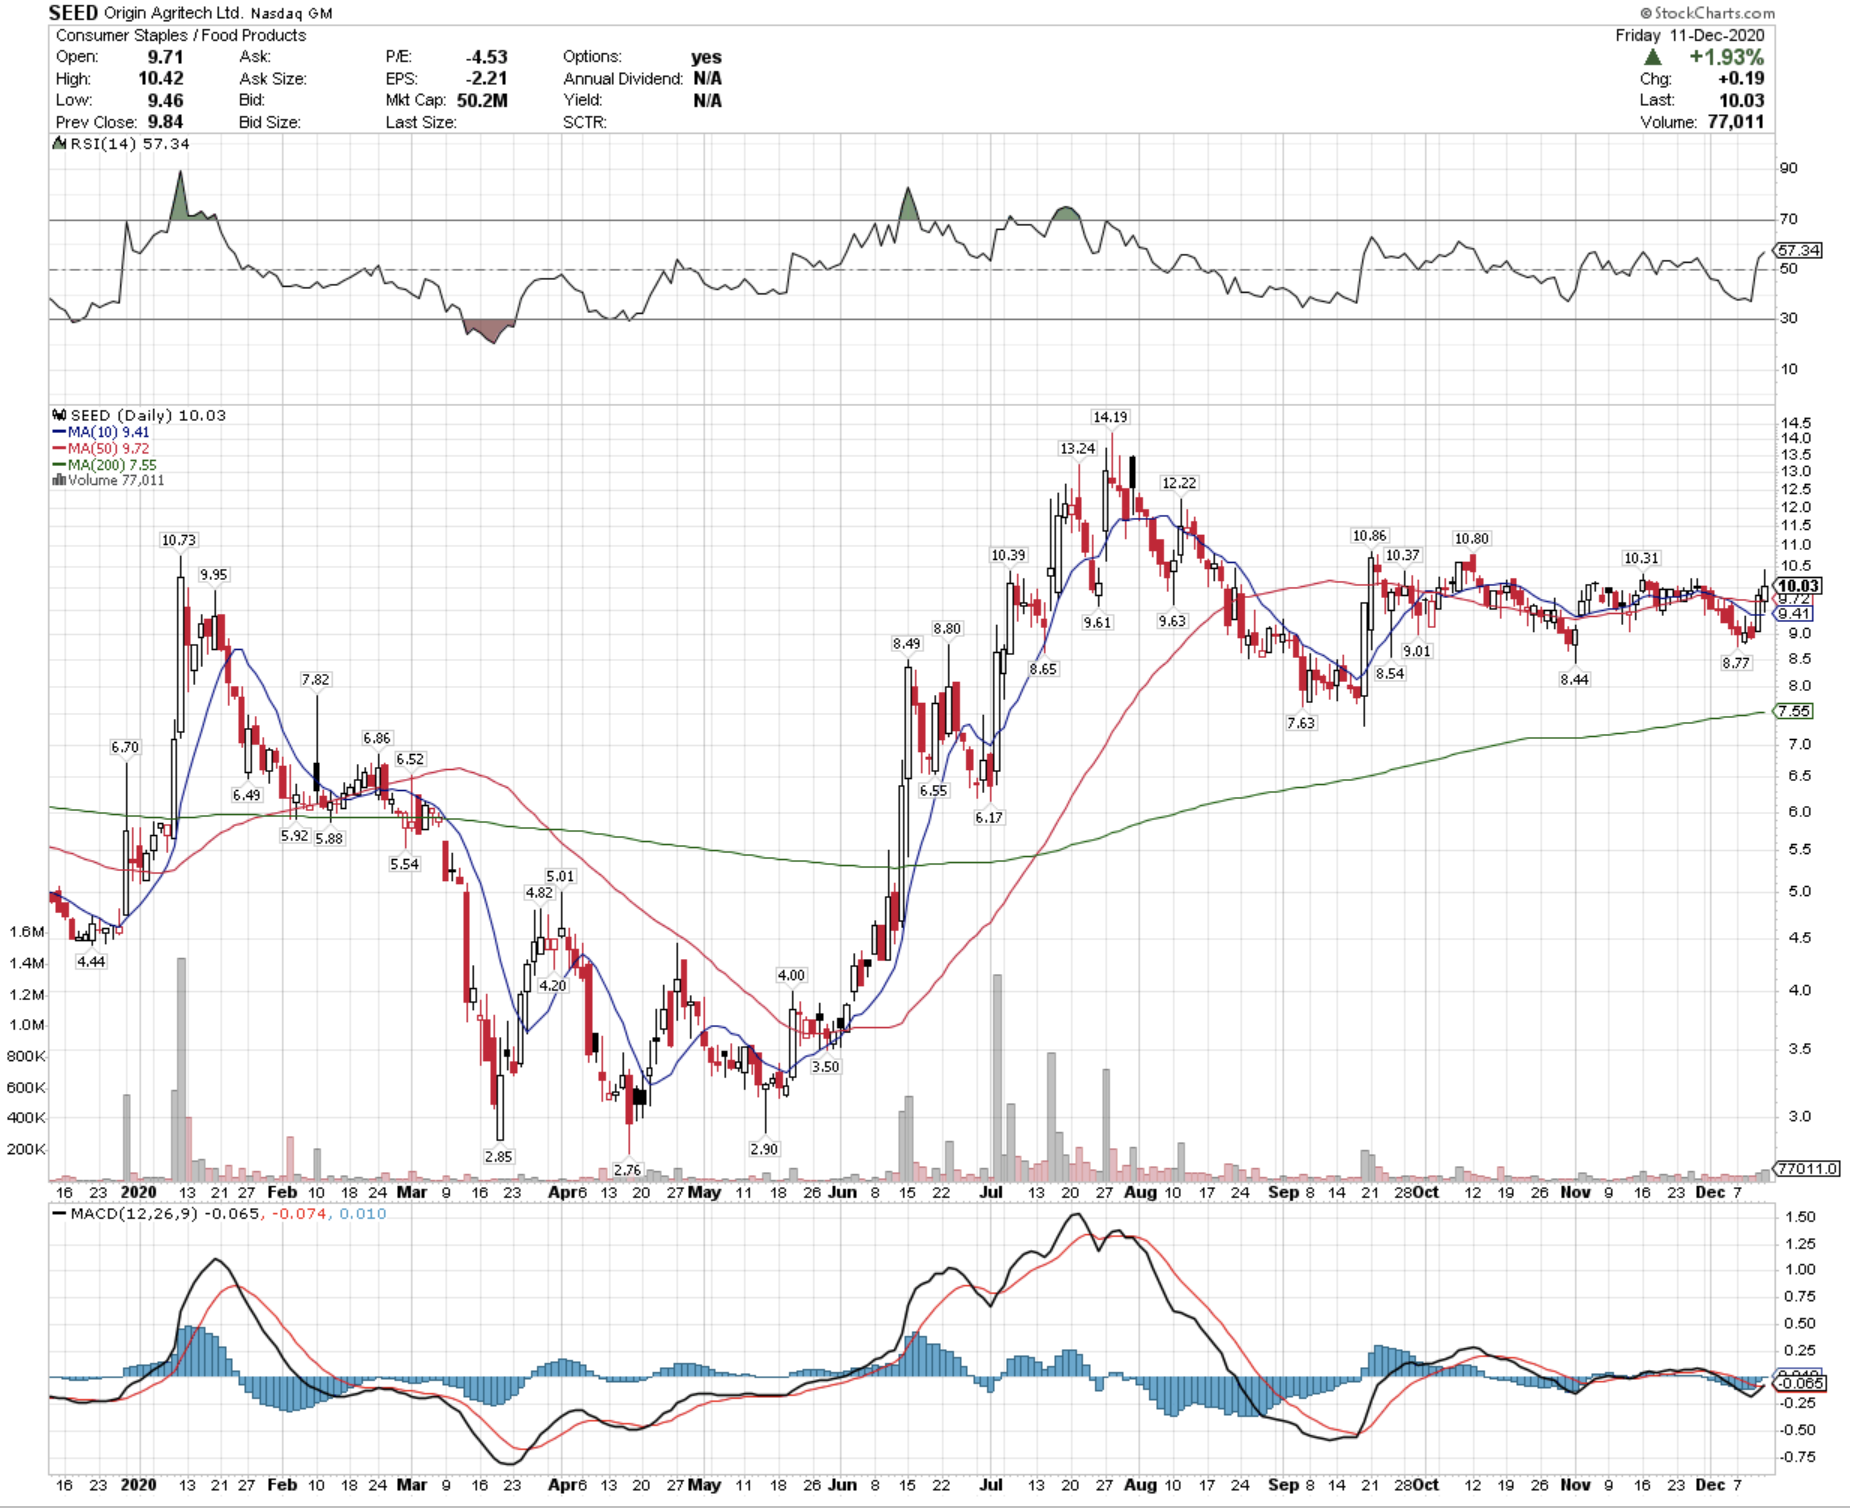Click the 10.73 January high label
This screenshot has width=1850, height=1508.
click(x=179, y=540)
